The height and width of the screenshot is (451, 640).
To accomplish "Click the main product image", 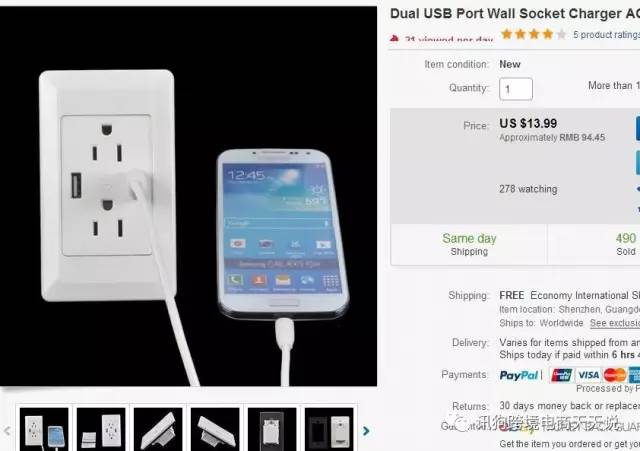I will 188,196.
